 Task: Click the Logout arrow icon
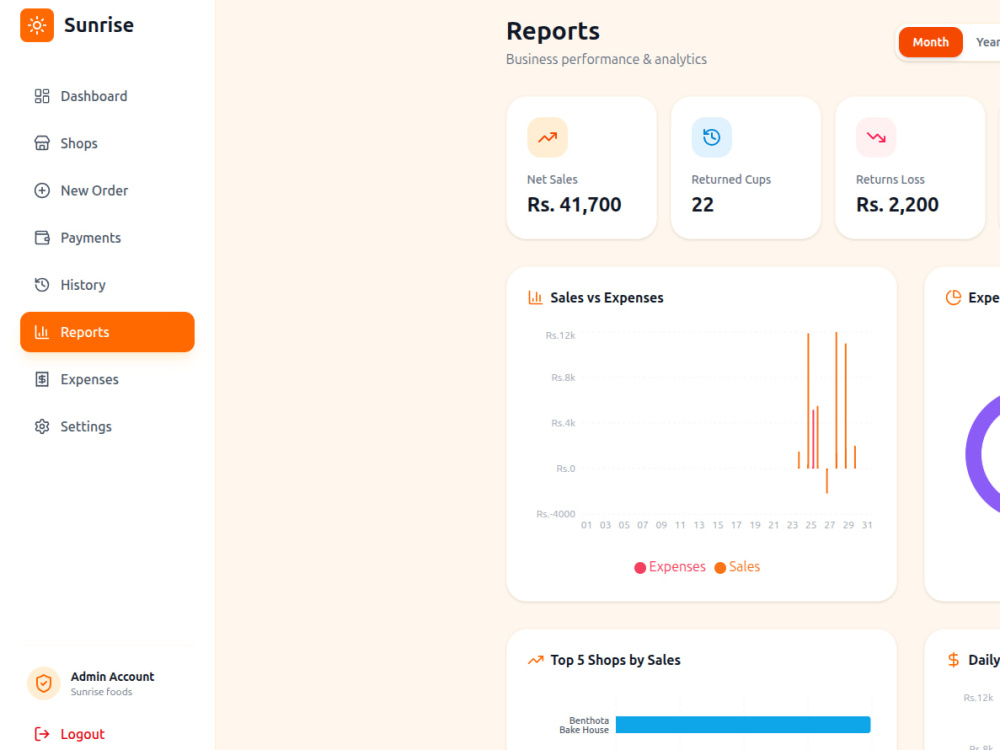42,734
